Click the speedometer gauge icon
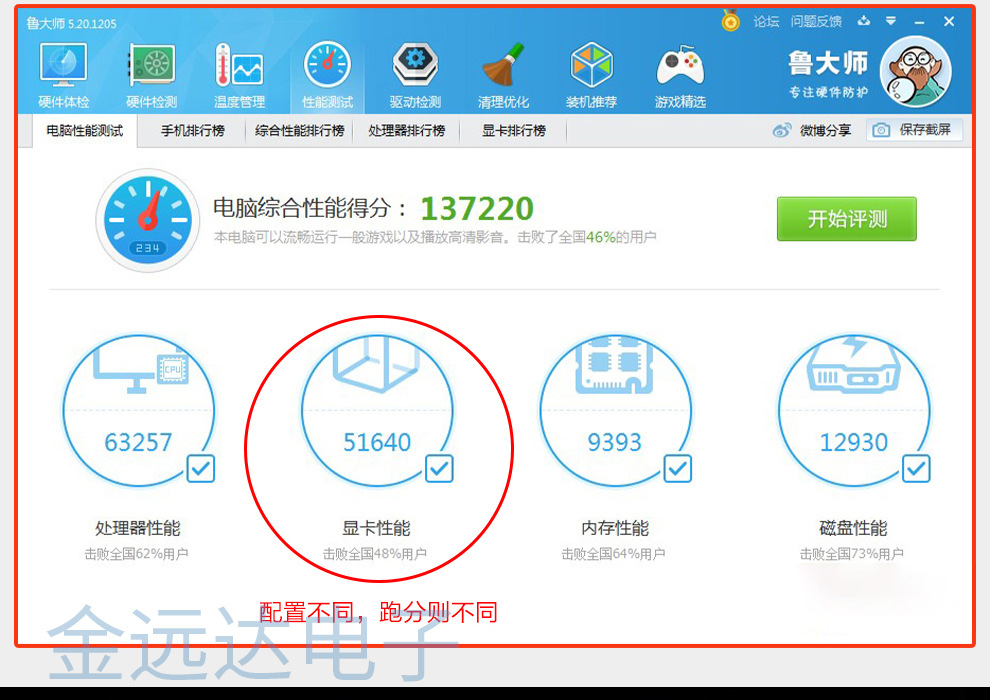Screen dimensions: 990x700 click(148, 220)
